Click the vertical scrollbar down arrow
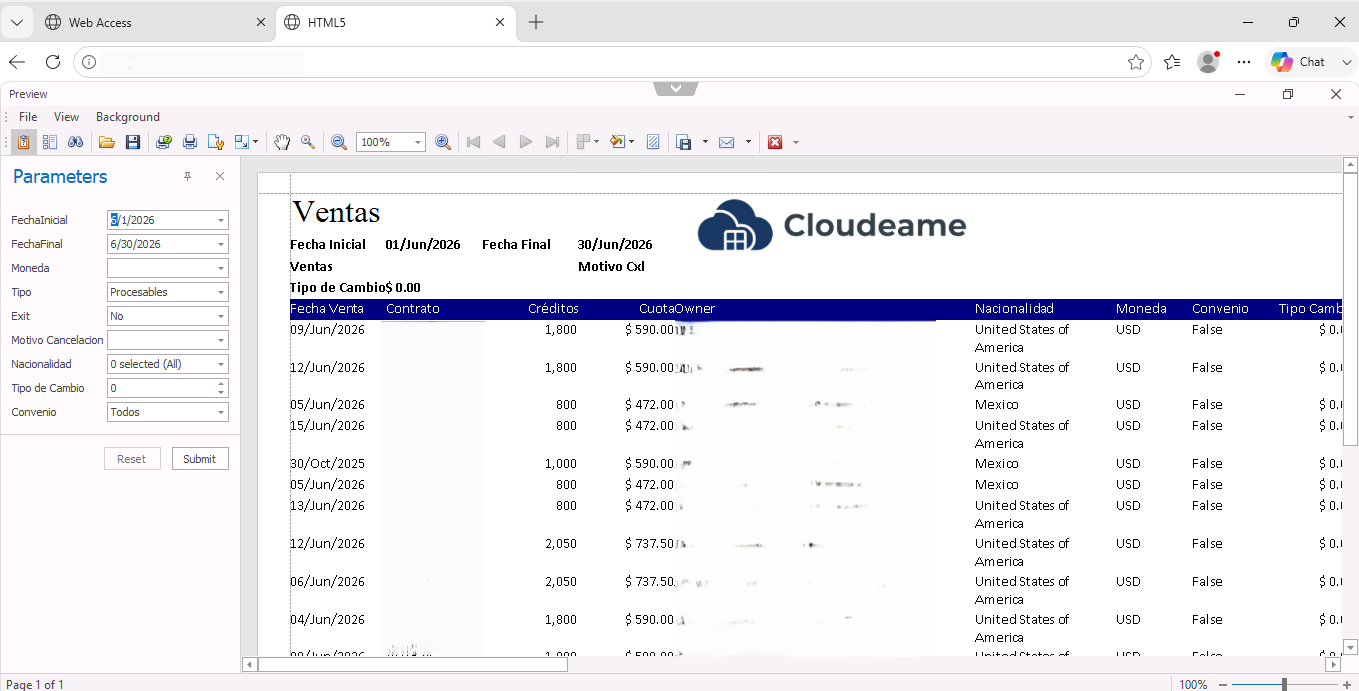 [x=1350, y=646]
